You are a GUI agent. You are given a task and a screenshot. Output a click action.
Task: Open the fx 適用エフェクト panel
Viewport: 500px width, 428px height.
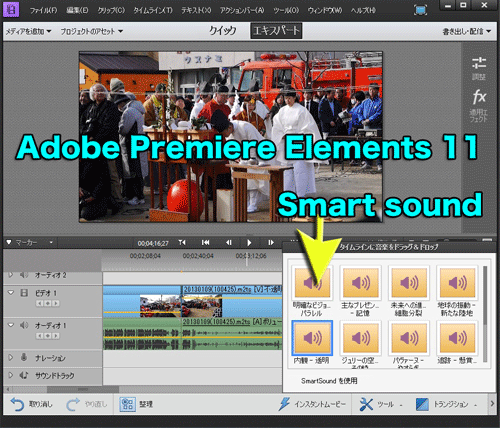pyautogui.click(x=479, y=105)
